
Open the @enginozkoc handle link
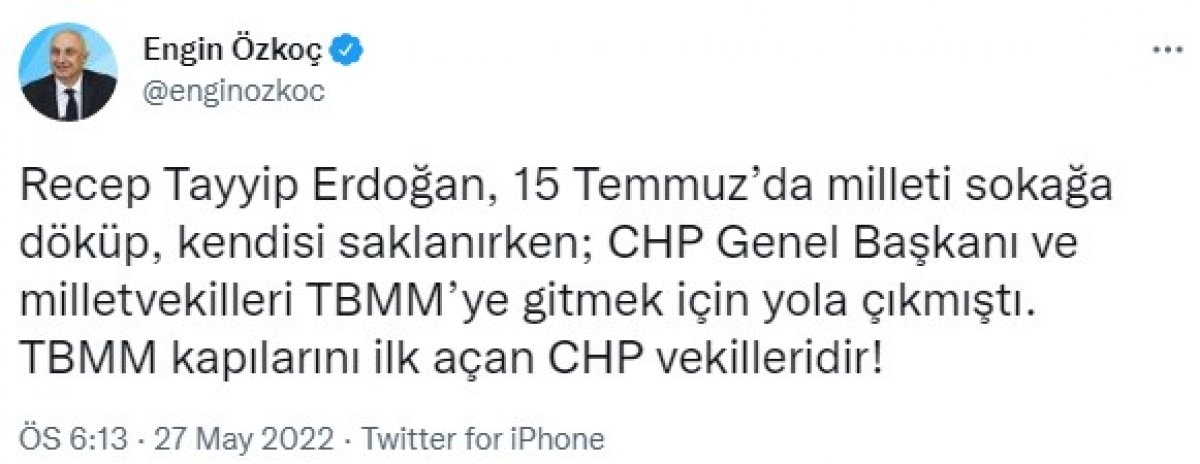click(x=235, y=92)
